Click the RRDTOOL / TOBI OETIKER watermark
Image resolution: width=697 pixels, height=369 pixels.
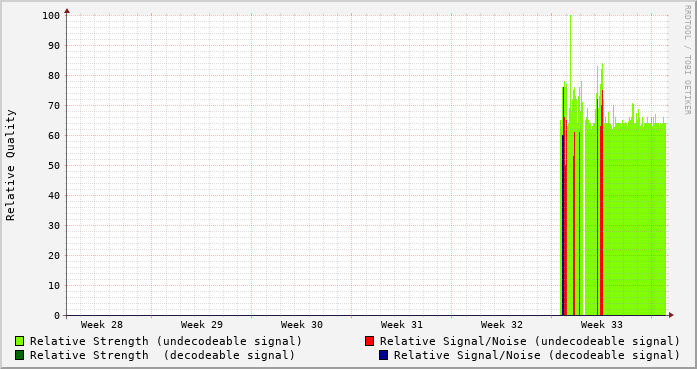pos(687,60)
